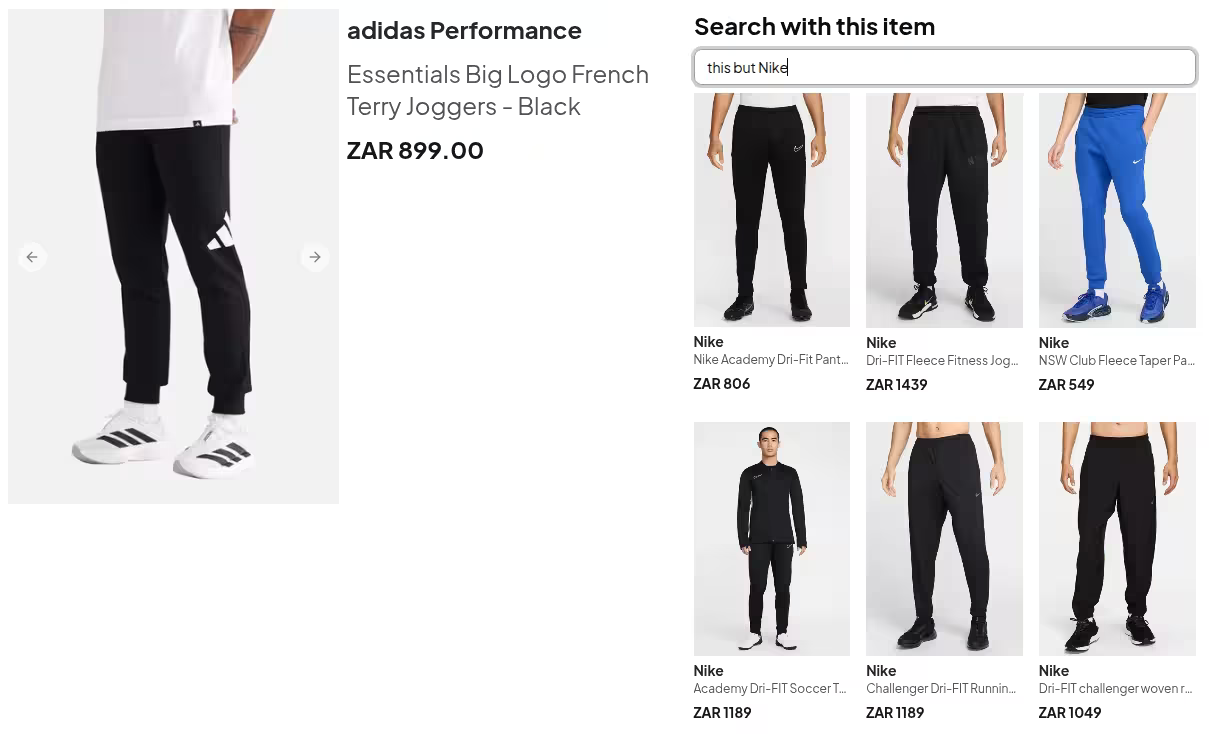
Task: Select the Challenger Dri-FIT Running pants thumbnail
Action: pos(944,538)
